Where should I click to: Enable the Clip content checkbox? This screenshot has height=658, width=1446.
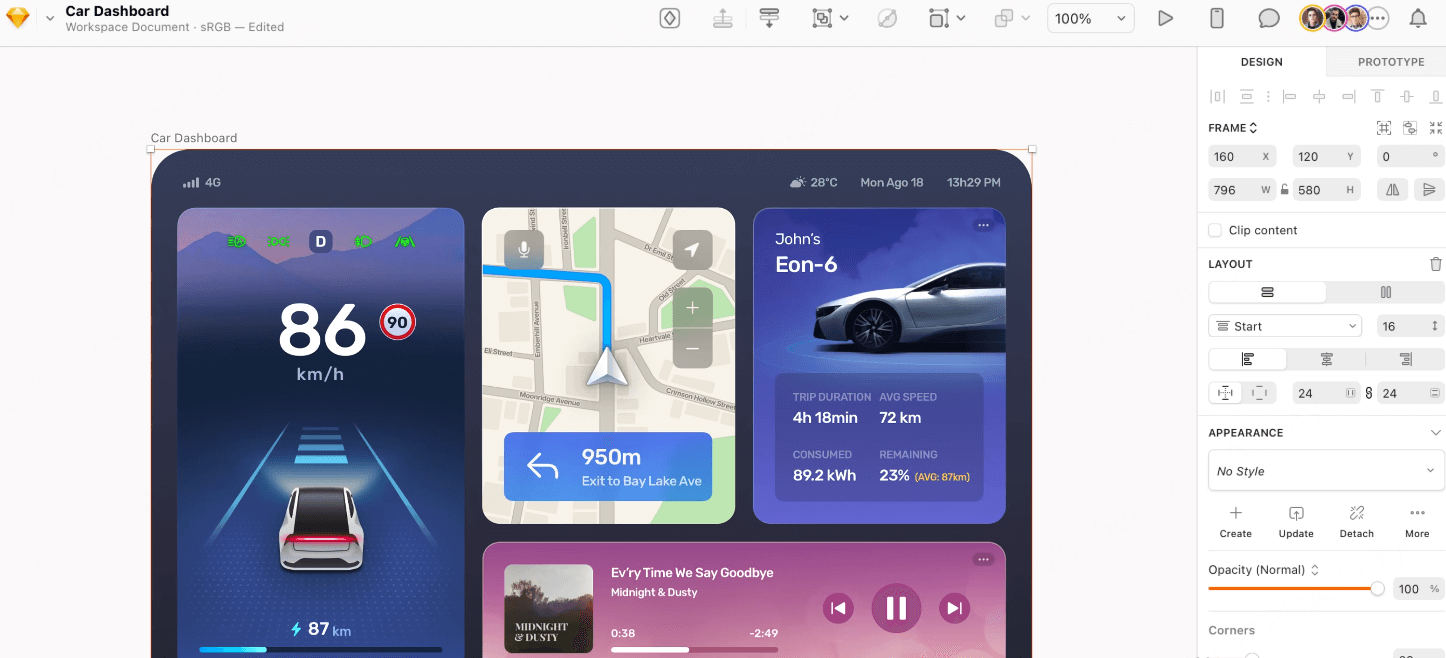click(x=1215, y=230)
